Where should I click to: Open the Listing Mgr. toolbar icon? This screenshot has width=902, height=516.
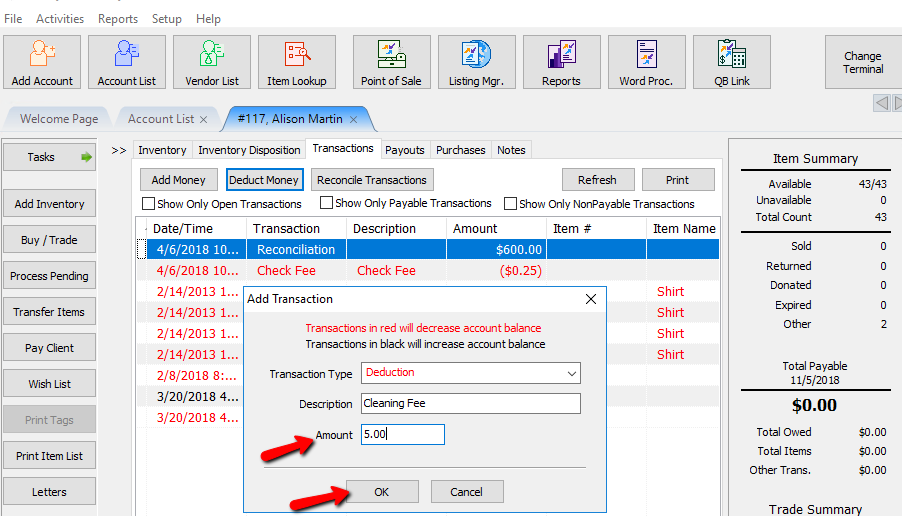[x=476, y=62]
